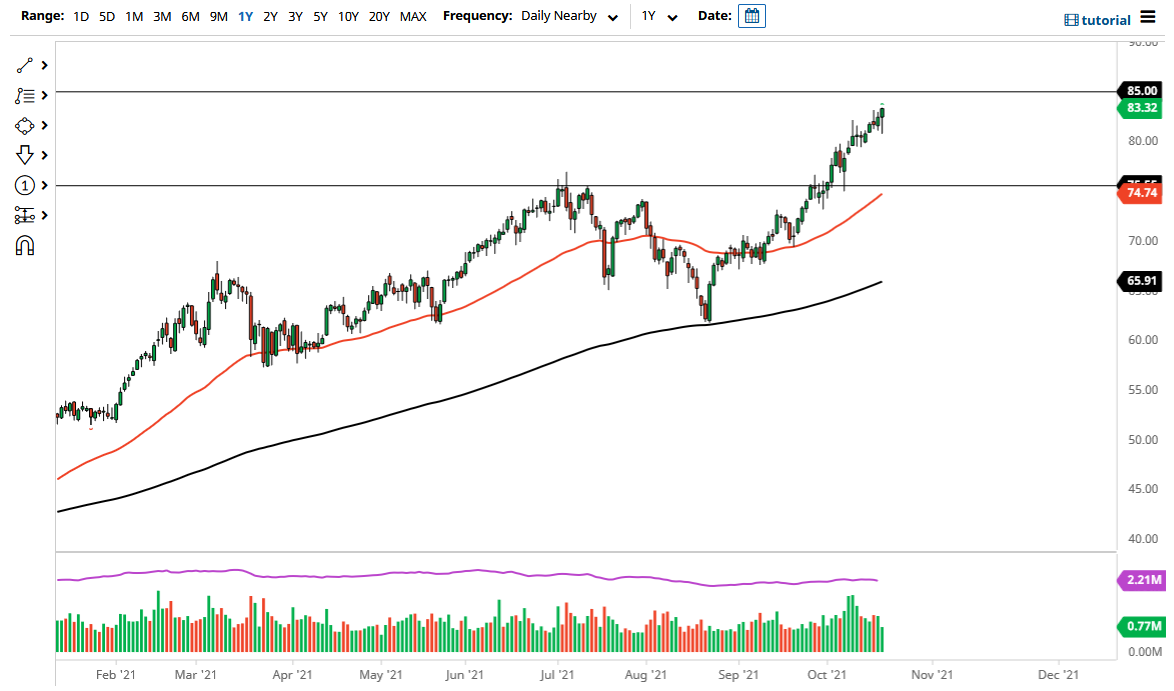Open the date picker calendar icon
1174x691 pixels.
pyautogui.click(x=751, y=16)
